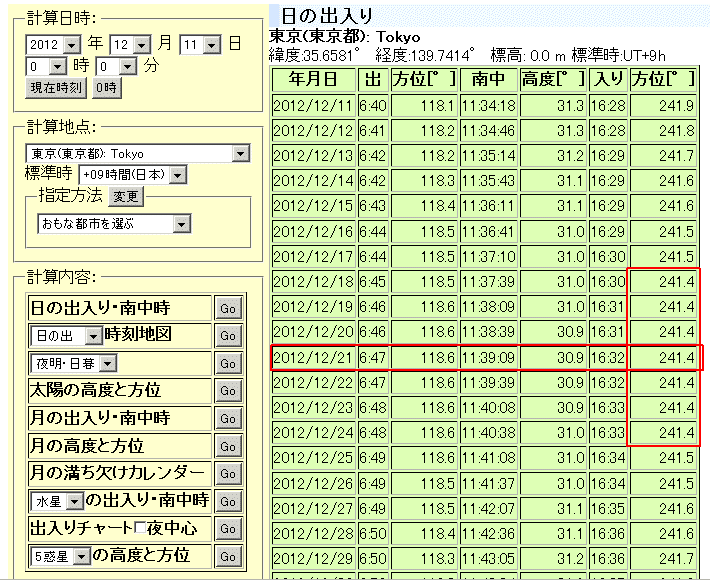Click date cell 2012/12/25
This screenshot has width=710, height=580.
pos(313,458)
